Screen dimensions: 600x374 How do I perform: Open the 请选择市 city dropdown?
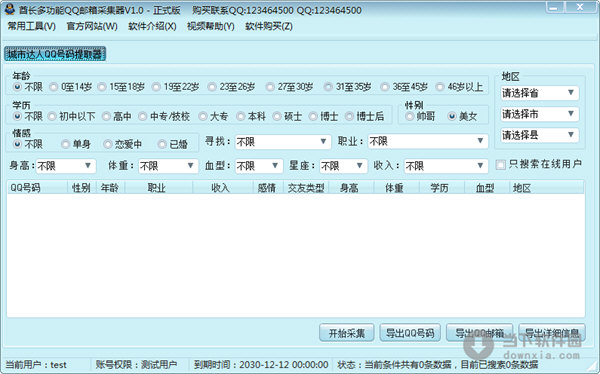(x=540, y=114)
